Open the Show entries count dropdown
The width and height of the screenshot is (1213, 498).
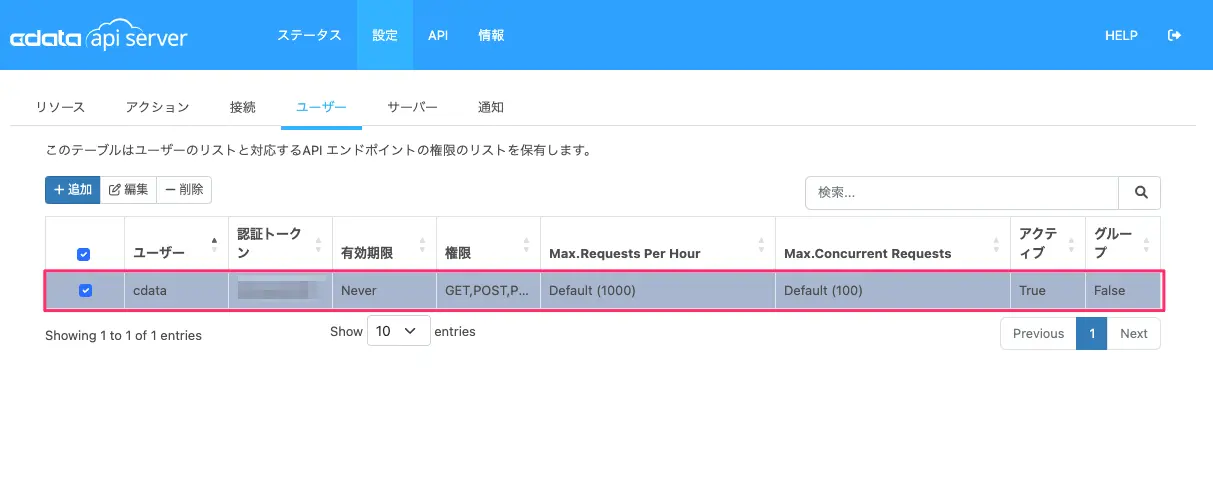399,332
